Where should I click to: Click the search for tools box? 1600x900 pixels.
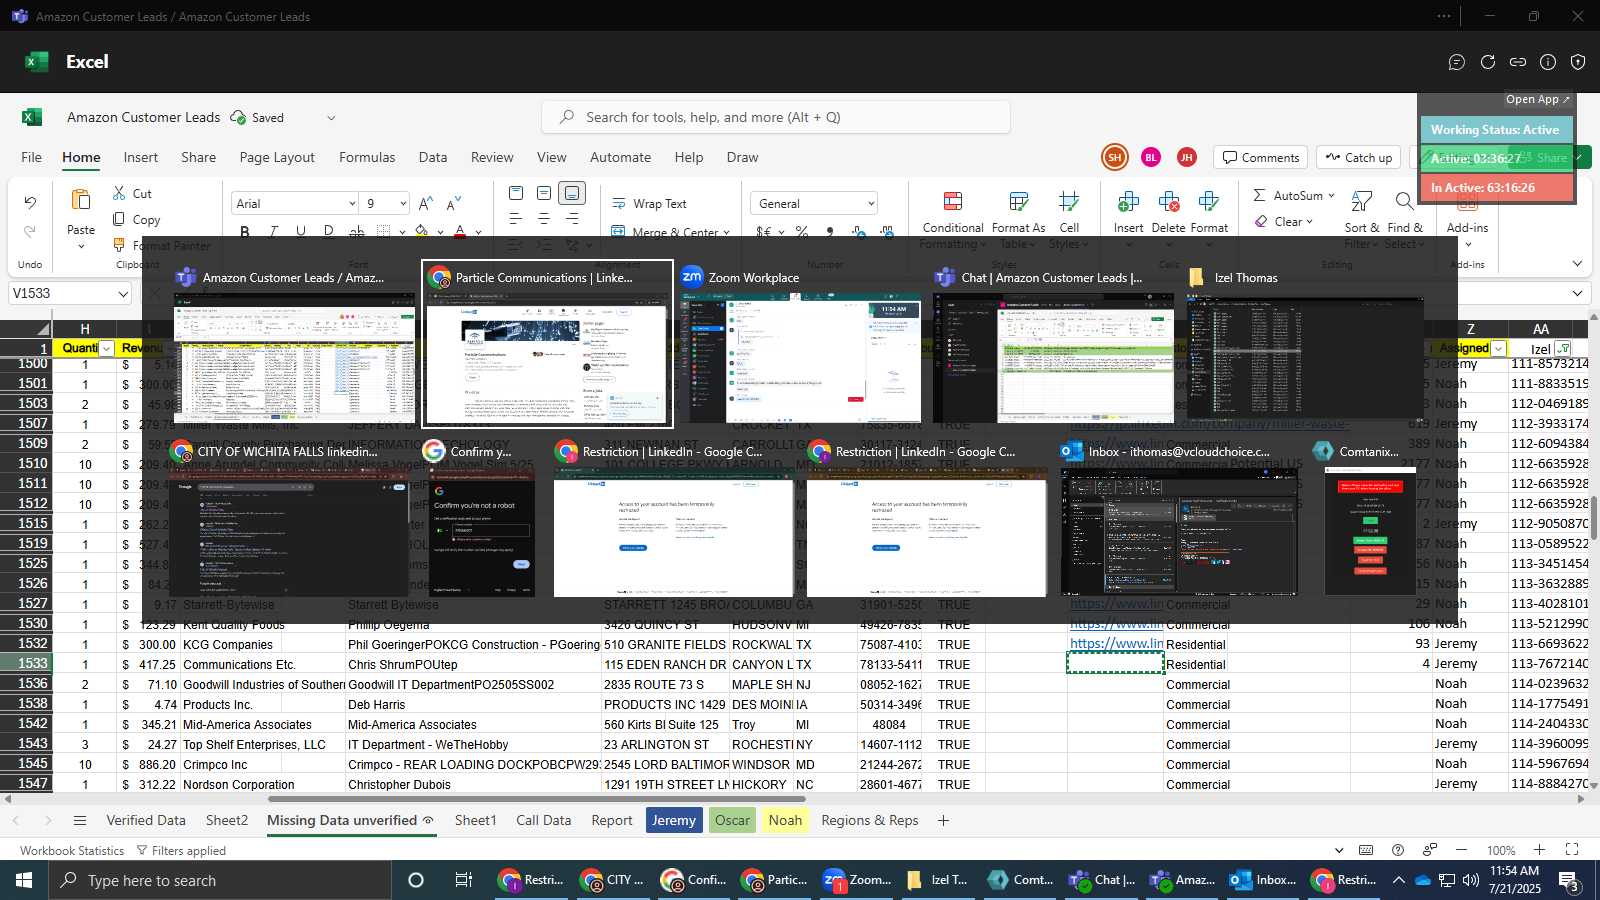[776, 117]
